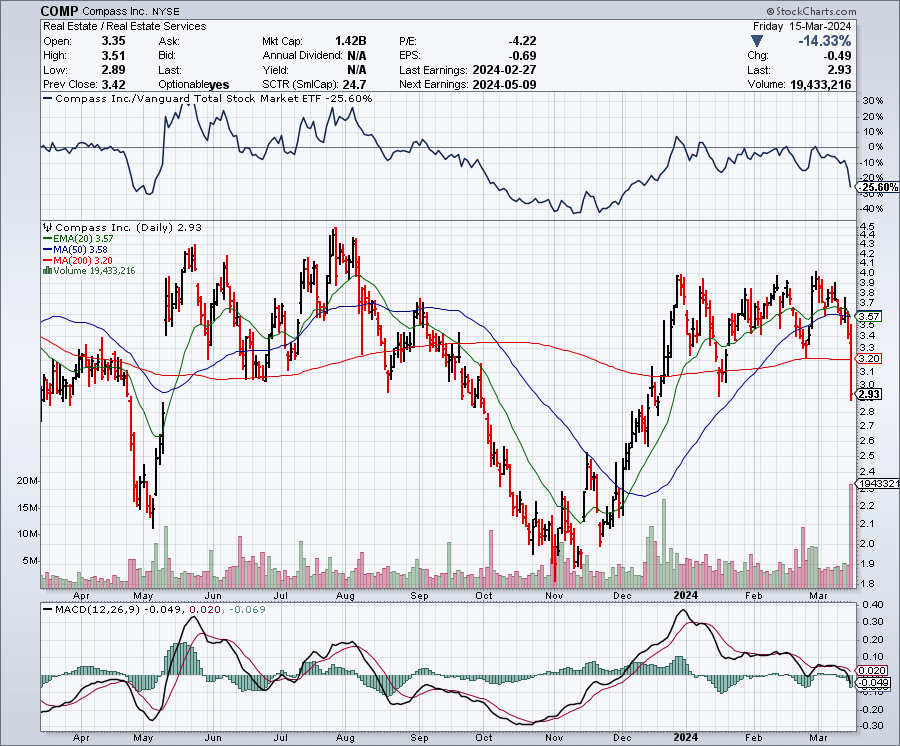Click the 3.20 MA(200) price axis tag
Image resolution: width=900 pixels, height=746 pixels.
[869, 359]
